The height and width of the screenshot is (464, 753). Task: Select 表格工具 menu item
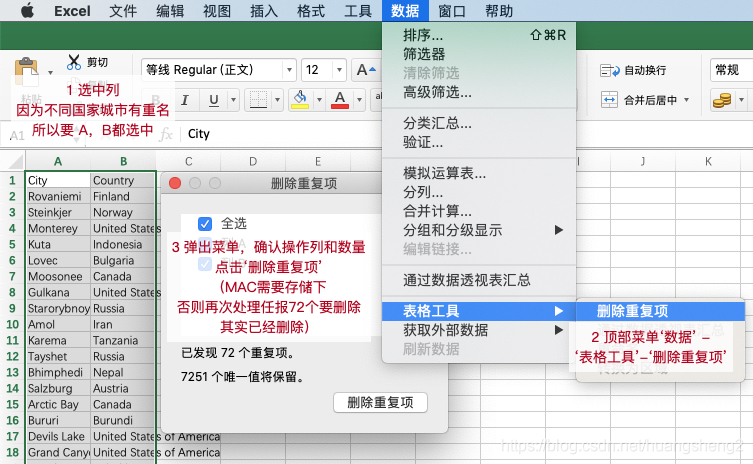pos(479,311)
